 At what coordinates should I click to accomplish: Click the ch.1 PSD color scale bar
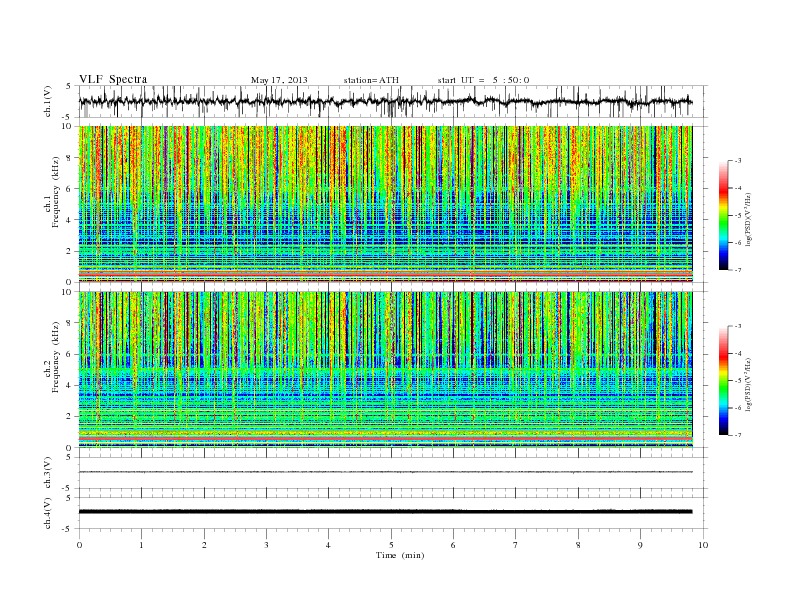click(x=724, y=215)
